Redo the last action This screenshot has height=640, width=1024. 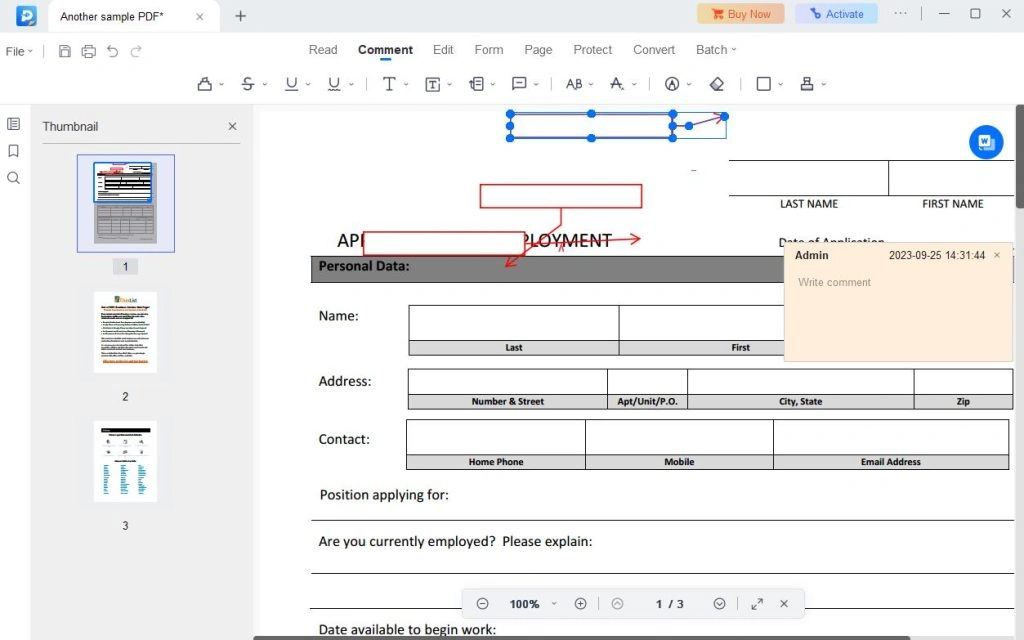pos(136,51)
